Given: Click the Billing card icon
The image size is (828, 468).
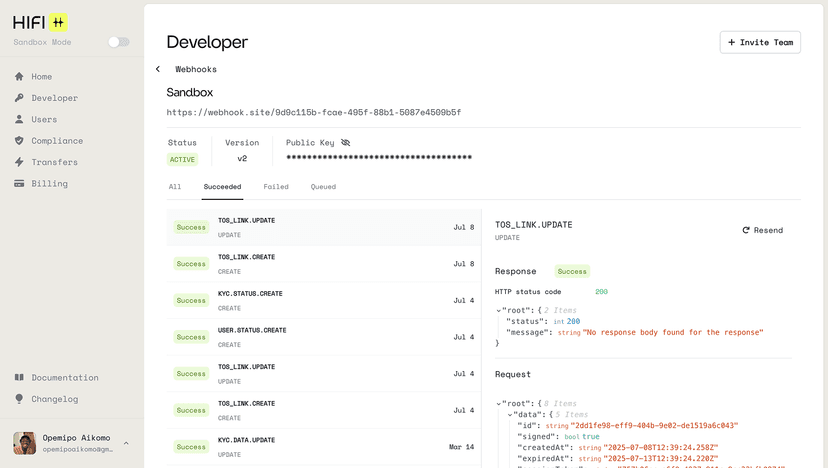Looking at the screenshot, I should [19, 183].
